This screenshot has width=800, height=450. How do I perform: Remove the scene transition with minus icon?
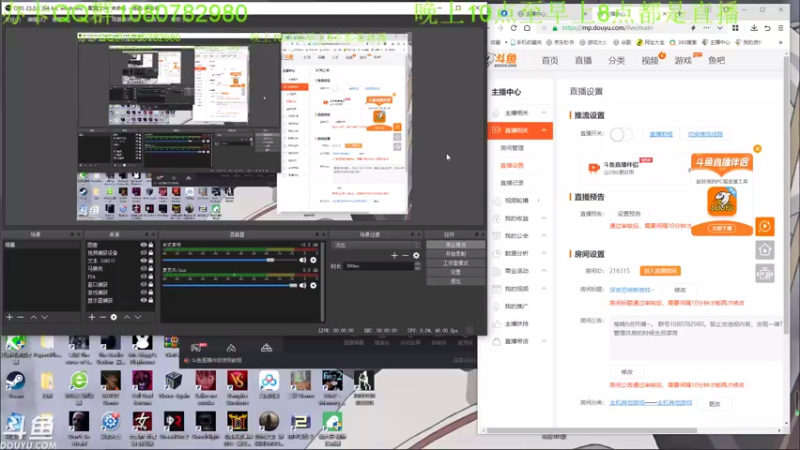click(405, 255)
